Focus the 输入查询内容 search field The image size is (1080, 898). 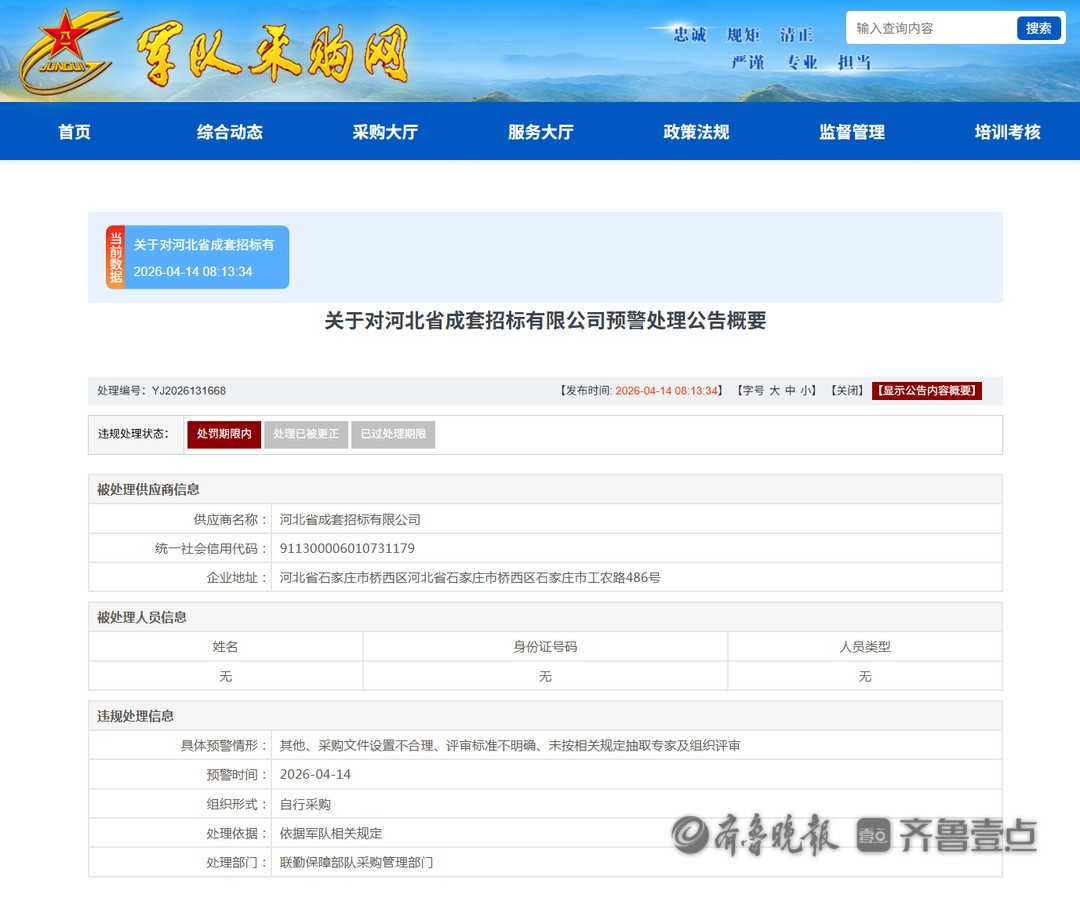point(930,28)
